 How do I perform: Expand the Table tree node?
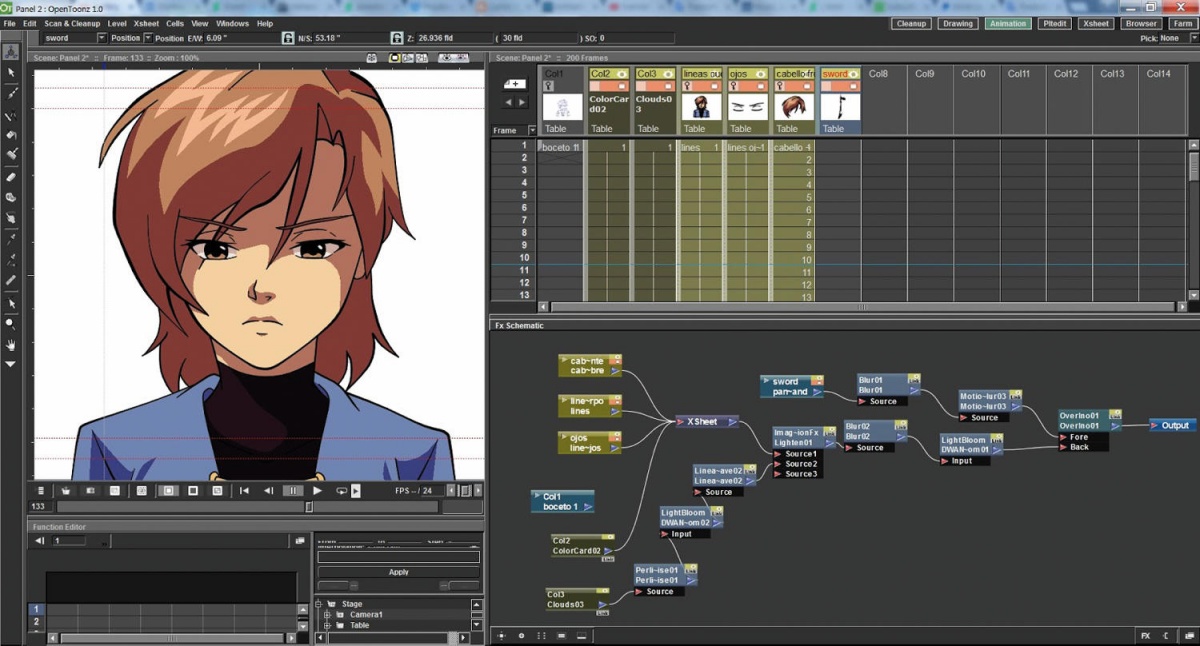coord(327,625)
